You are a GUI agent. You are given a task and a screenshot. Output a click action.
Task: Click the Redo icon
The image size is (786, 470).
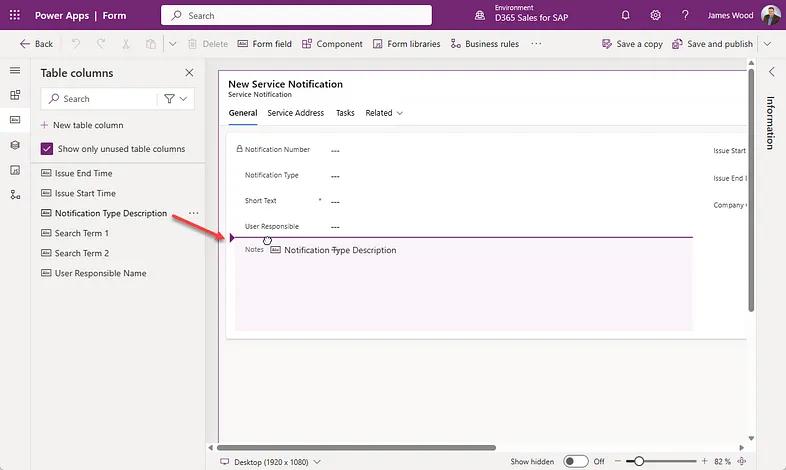[101, 44]
